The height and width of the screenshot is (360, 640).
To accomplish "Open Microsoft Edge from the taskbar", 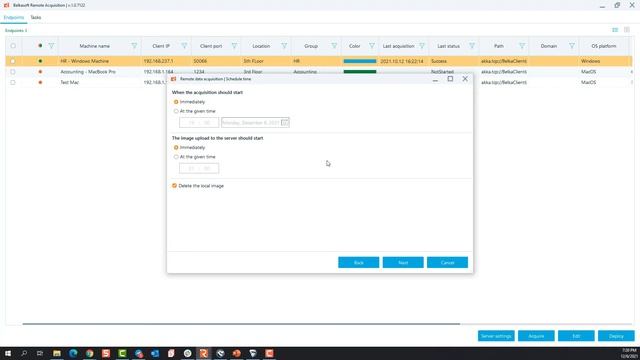I will (73, 353).
